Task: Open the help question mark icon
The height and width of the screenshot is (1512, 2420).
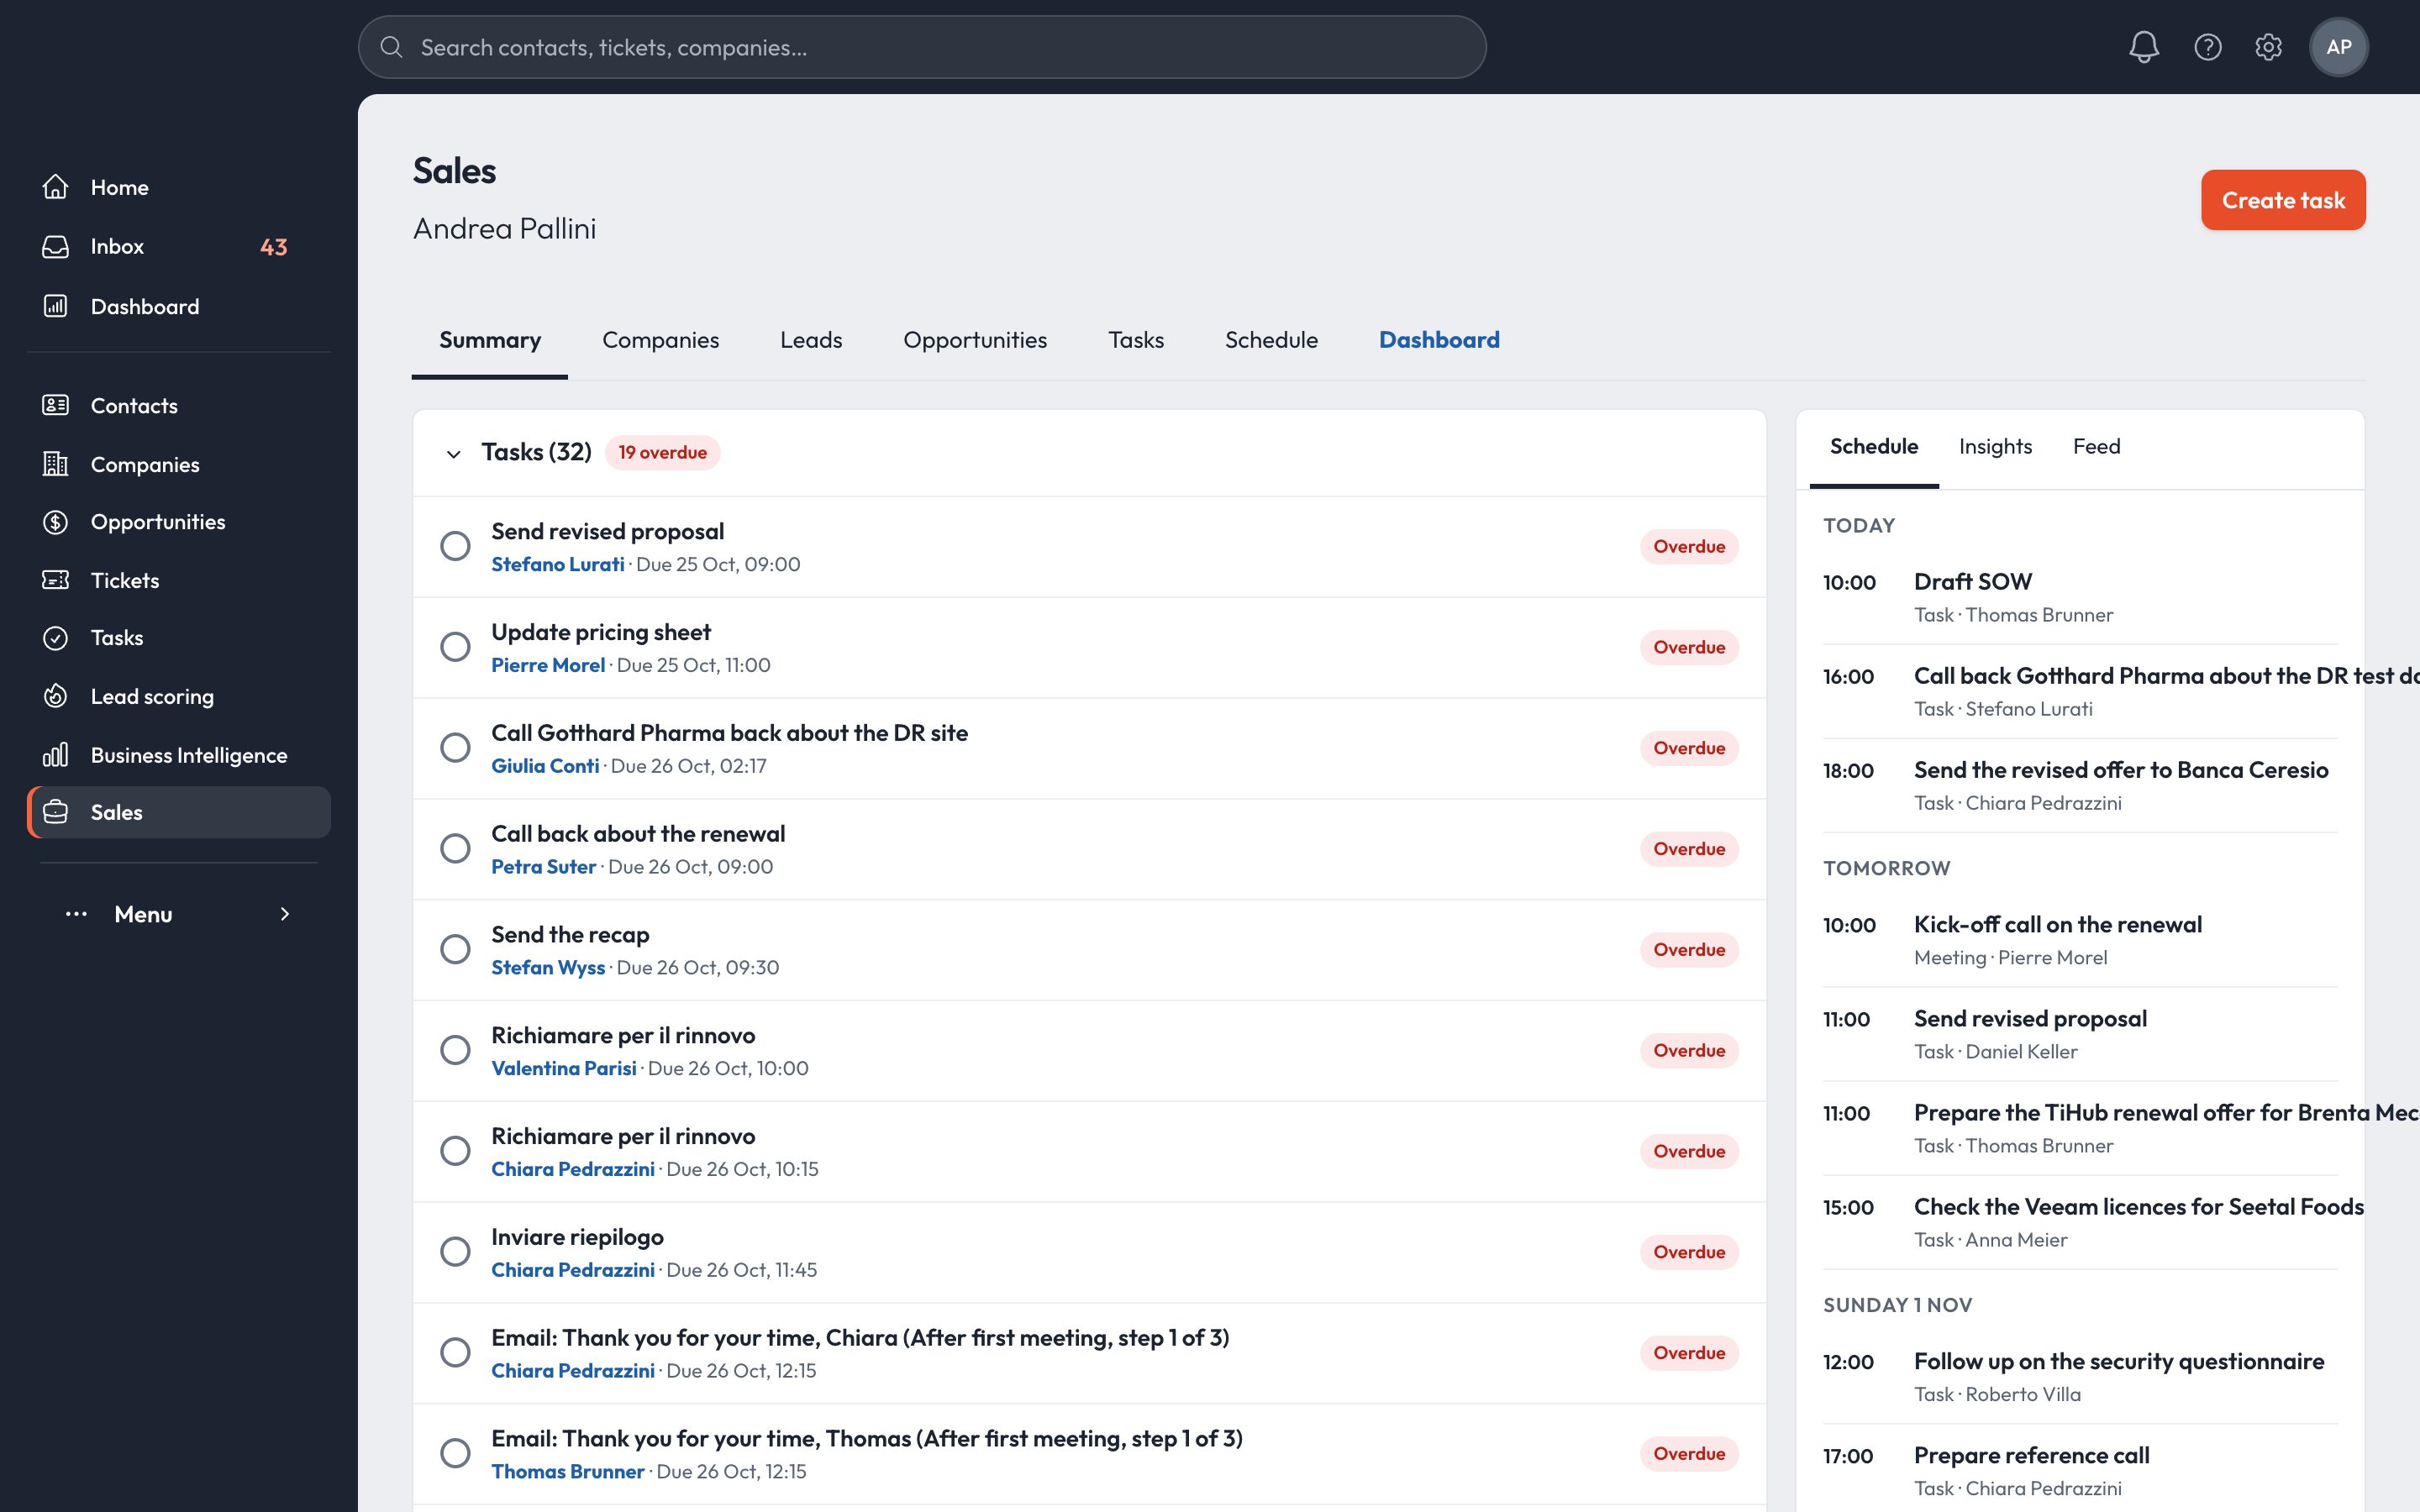Action: [x=2207, y=47]
